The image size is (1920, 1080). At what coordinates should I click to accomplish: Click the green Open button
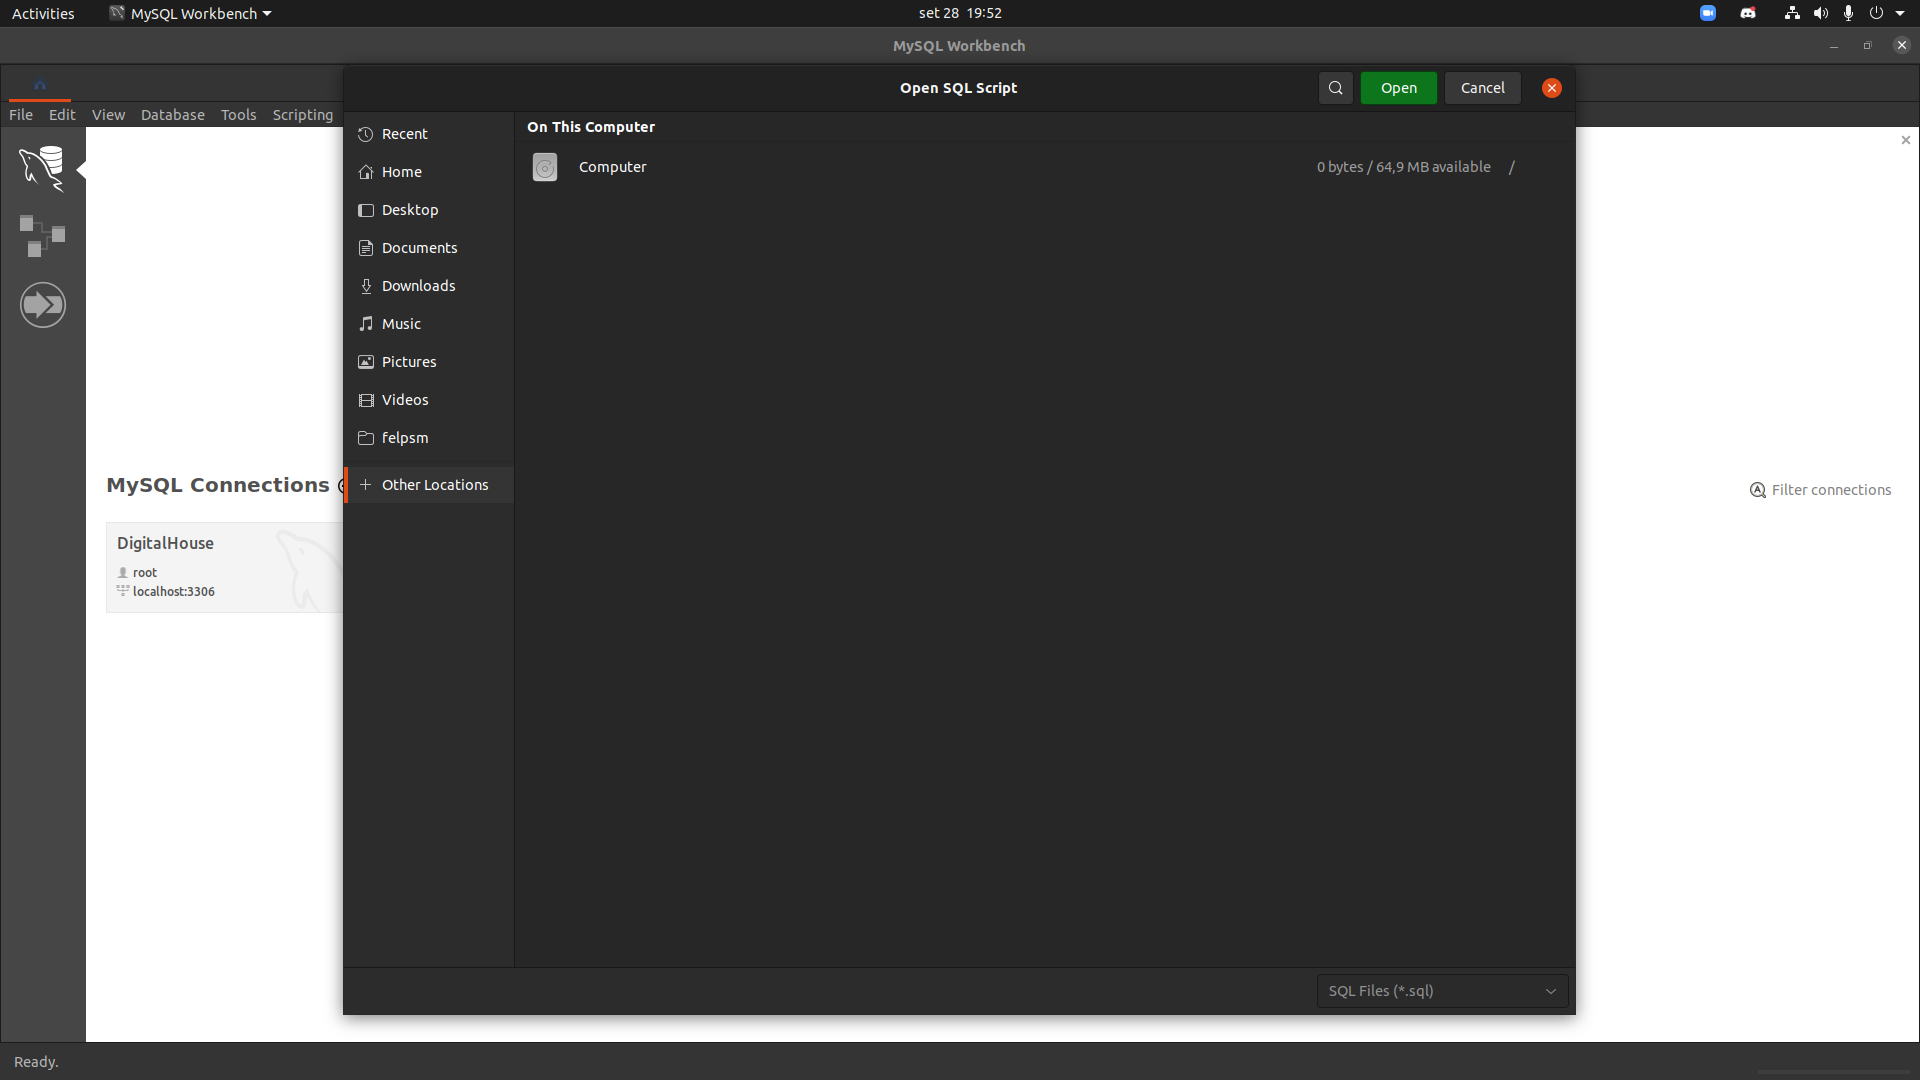[x=1398, y=88]
